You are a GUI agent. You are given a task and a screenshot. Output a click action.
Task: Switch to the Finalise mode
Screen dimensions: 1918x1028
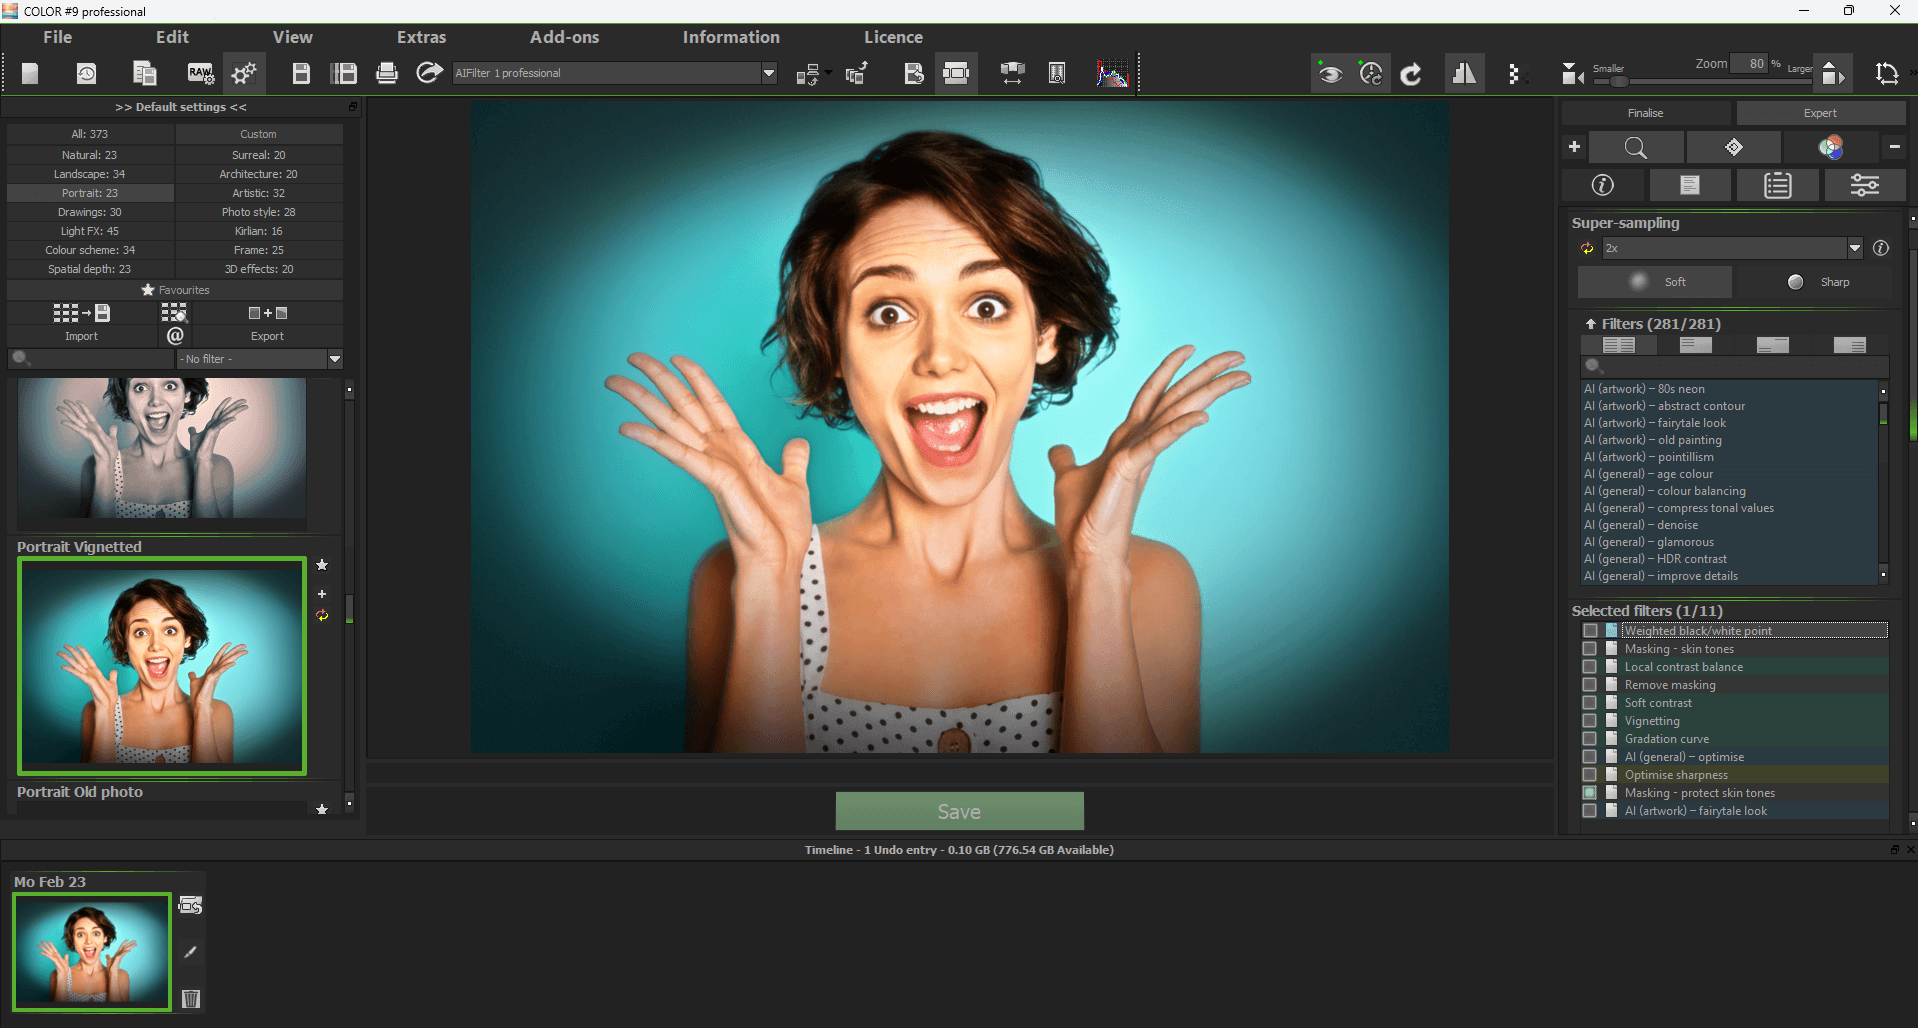[x=1646, y=113]
